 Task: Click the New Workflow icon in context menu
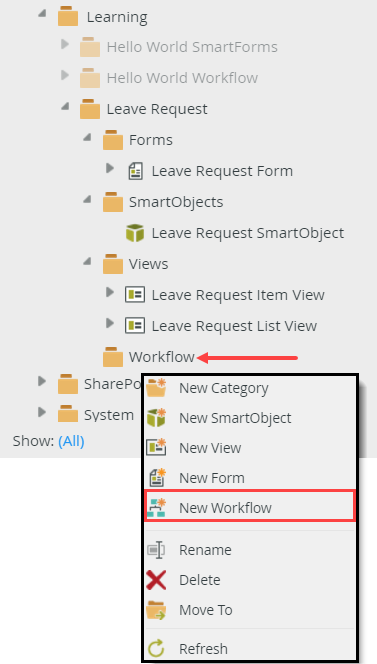tap(156, 507)
